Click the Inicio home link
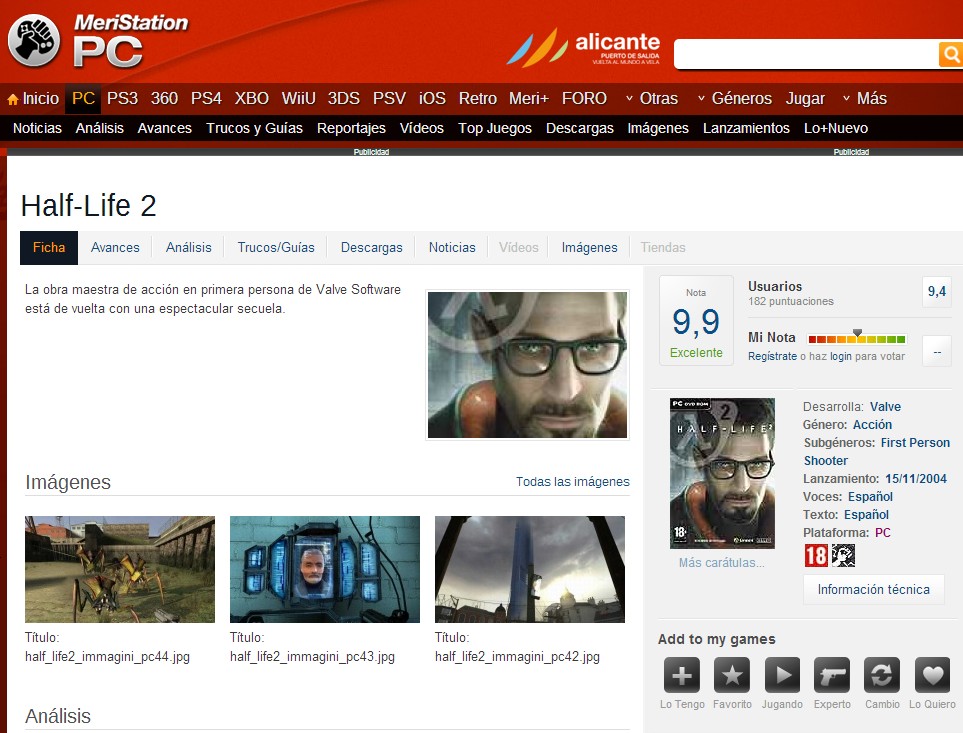The height and width of the screenshot is (733, 963). [41, 99]
